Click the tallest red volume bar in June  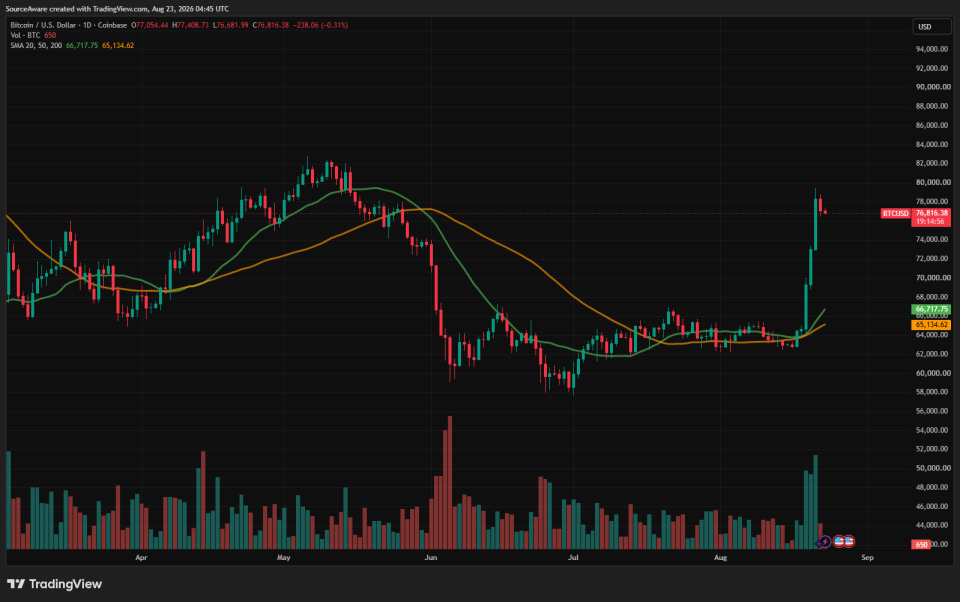450,483
